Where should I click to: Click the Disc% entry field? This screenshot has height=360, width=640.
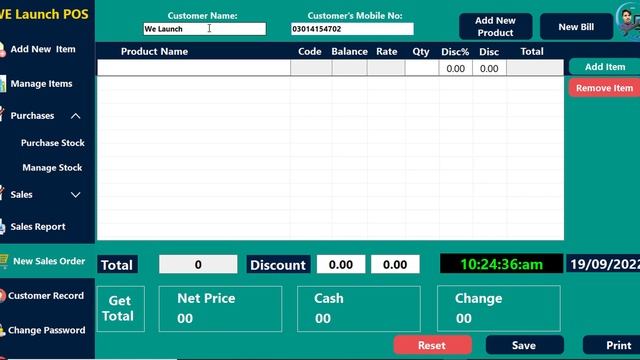pyautogui.click(x=456, y=68)
